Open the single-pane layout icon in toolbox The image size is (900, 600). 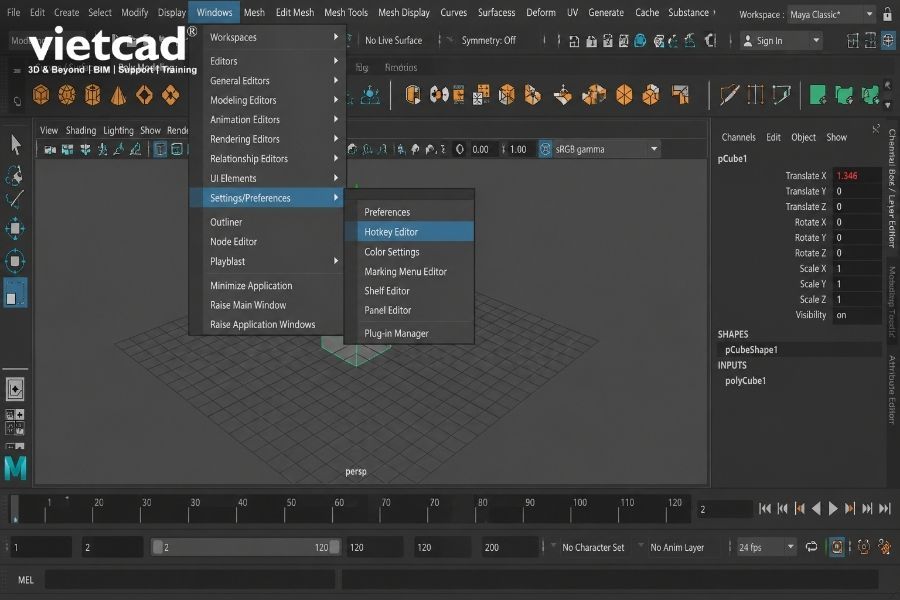(15, 389)
